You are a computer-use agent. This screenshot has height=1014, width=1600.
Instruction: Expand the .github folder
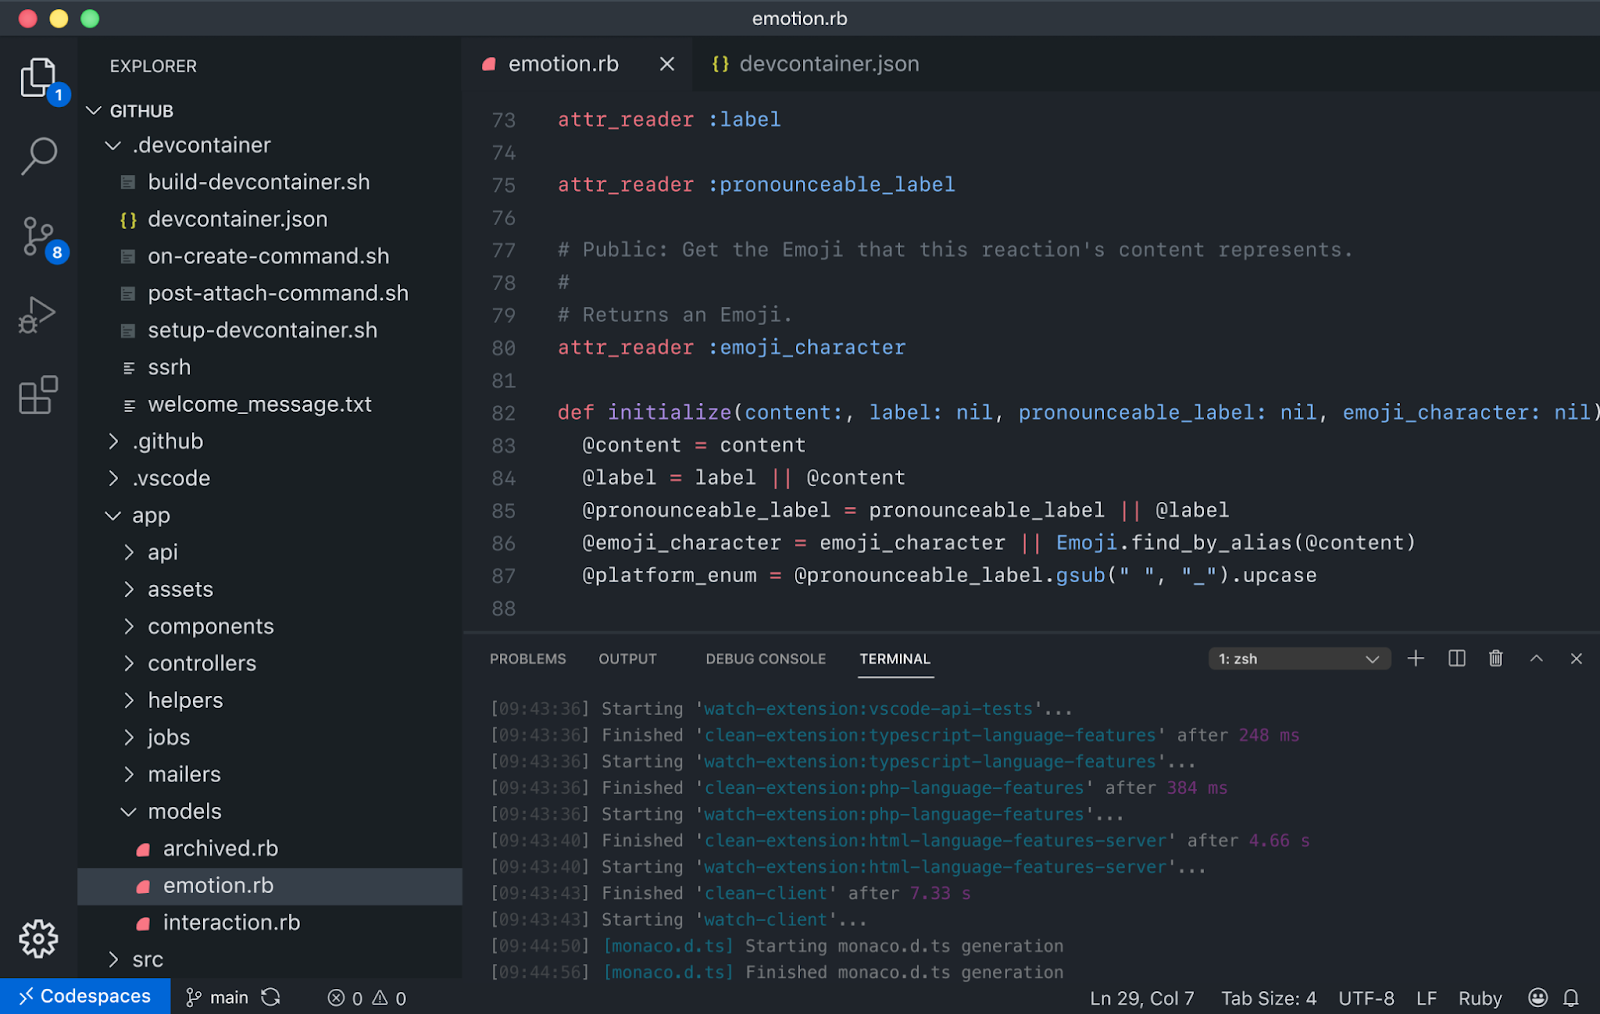coord(113,441)
